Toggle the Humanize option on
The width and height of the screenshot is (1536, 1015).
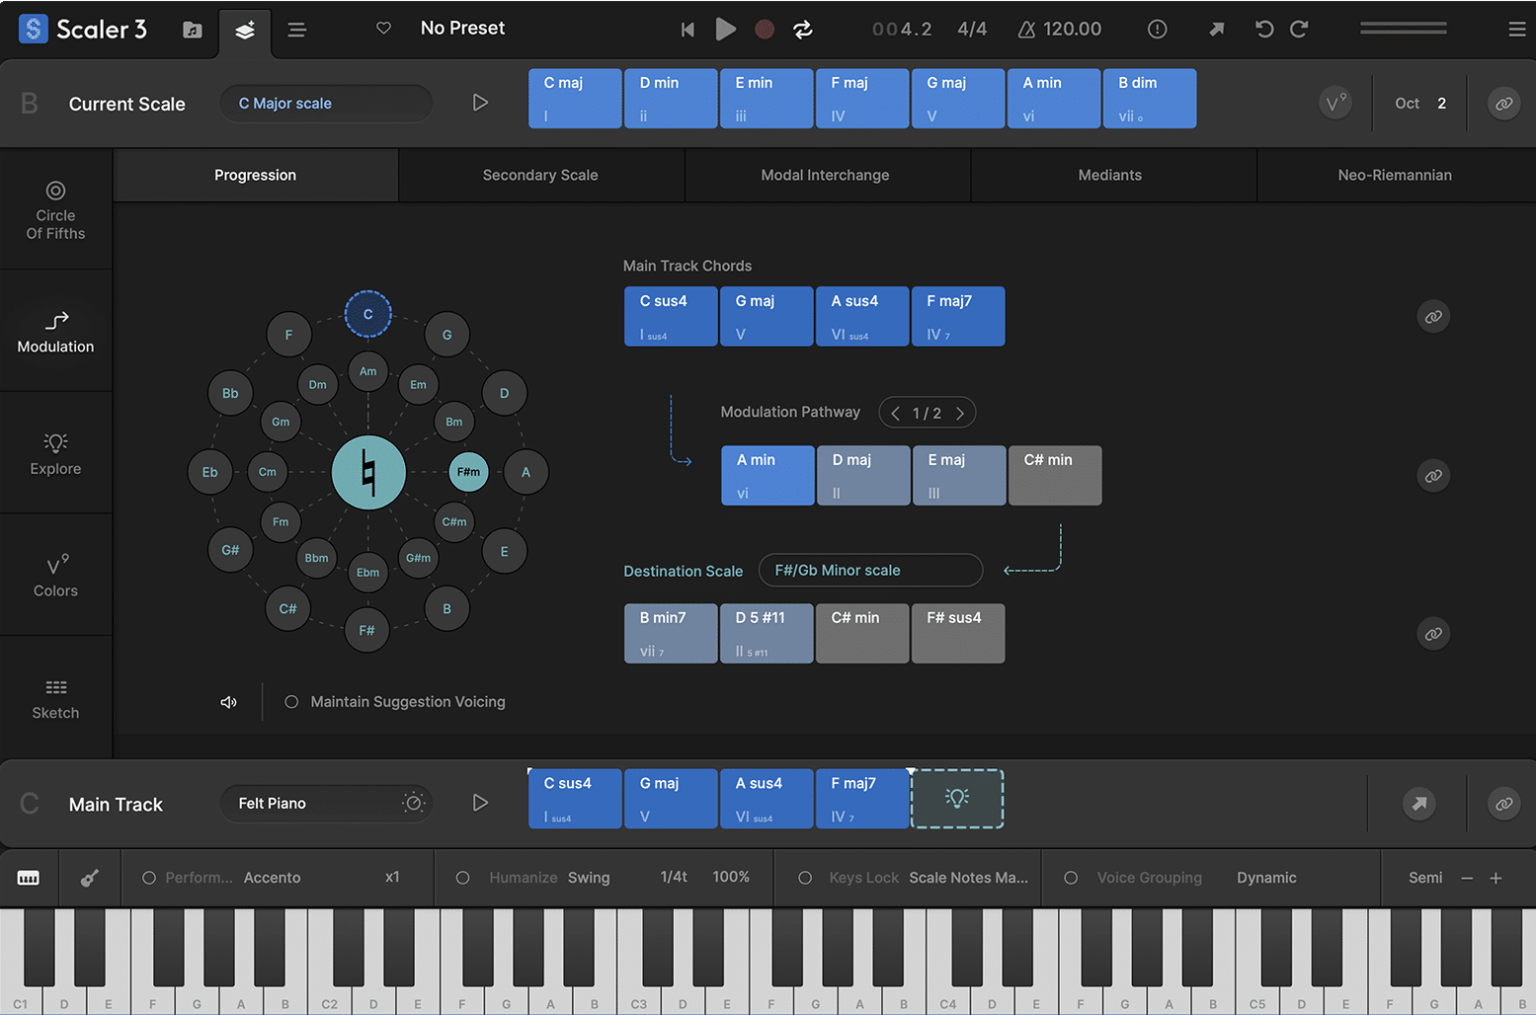point(462,878)
